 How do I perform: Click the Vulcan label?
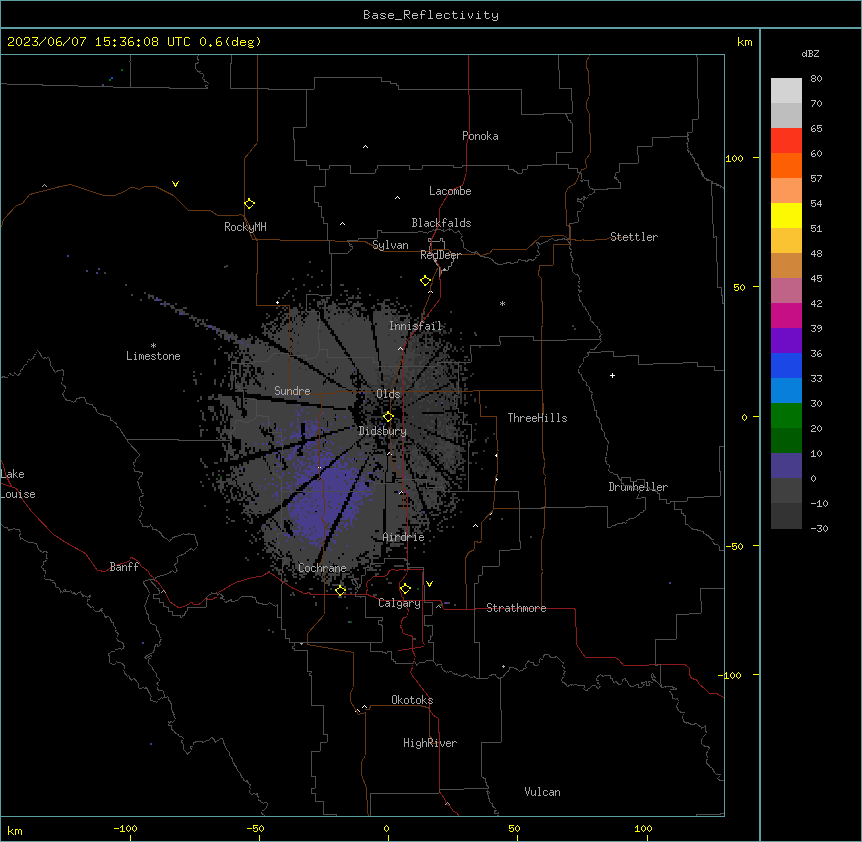coord(543,792)
